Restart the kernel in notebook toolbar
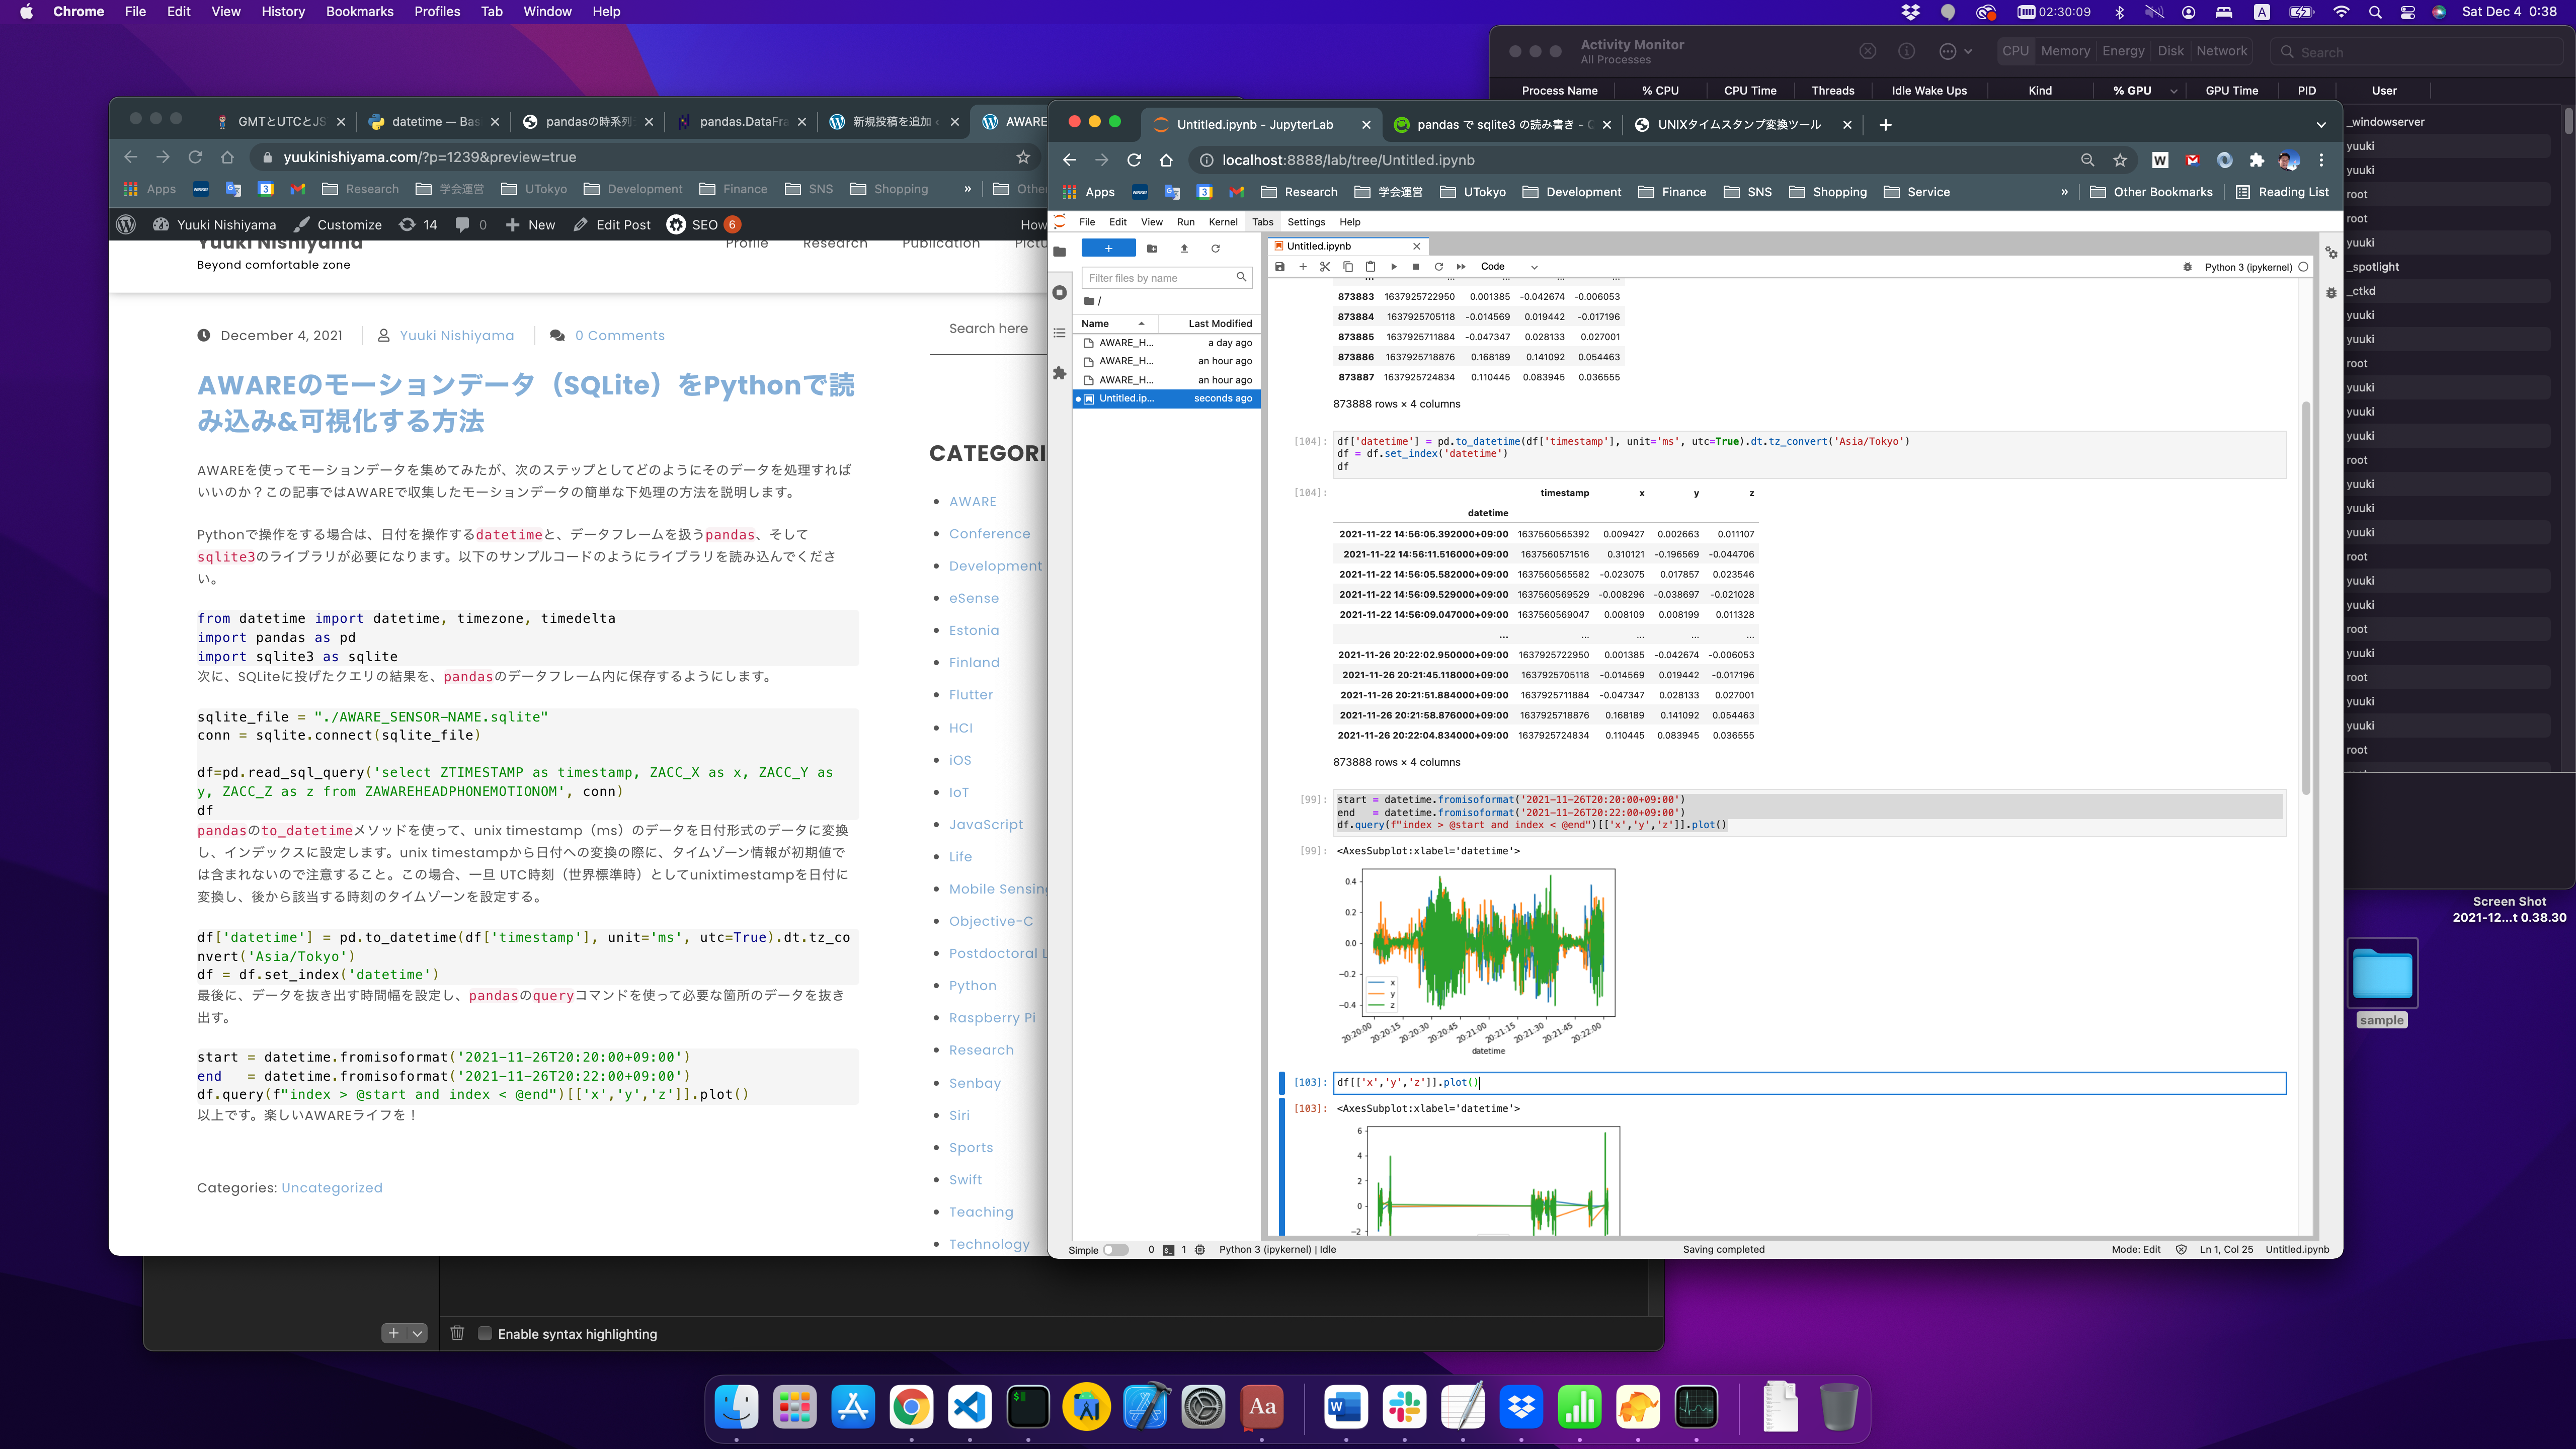This screenshot has height=1449, width=2576. tap(1438, 267)
